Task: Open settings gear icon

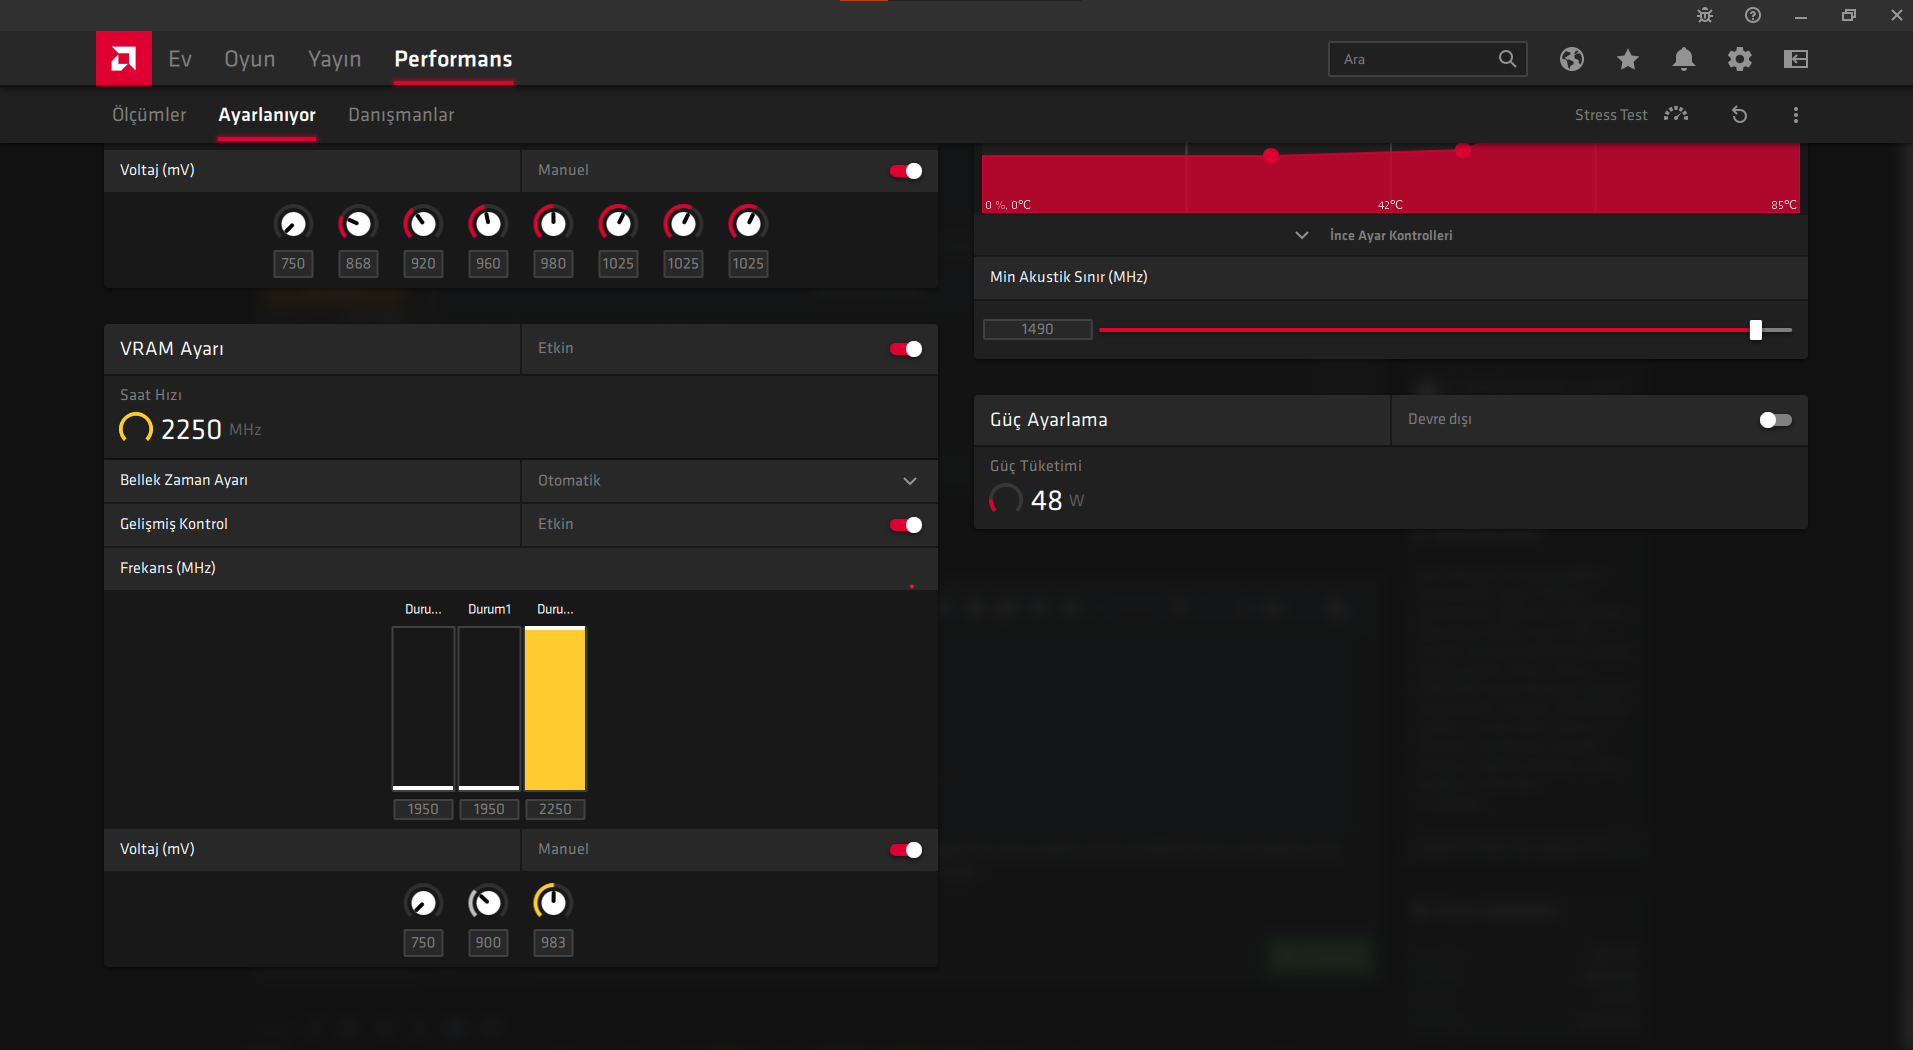Action: (x=1740, y=59)
